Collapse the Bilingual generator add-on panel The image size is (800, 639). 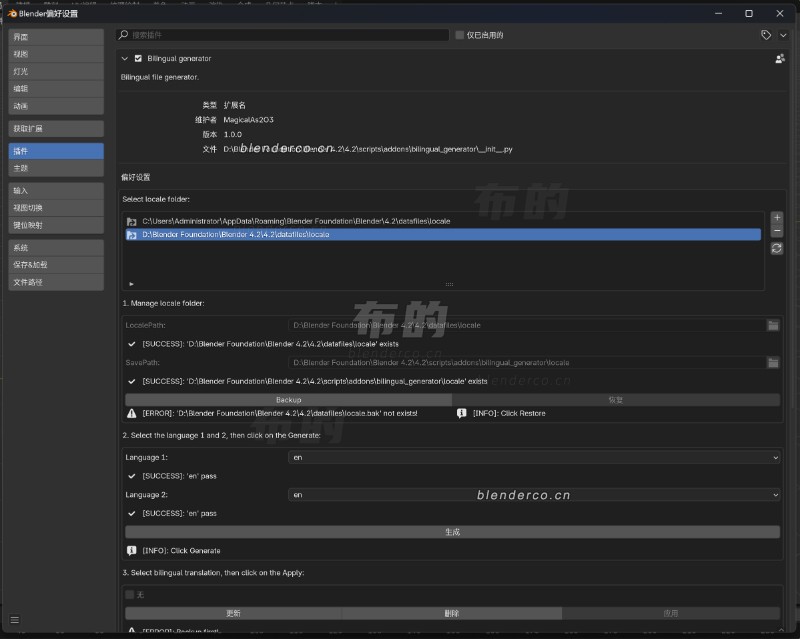coord(124,59)
